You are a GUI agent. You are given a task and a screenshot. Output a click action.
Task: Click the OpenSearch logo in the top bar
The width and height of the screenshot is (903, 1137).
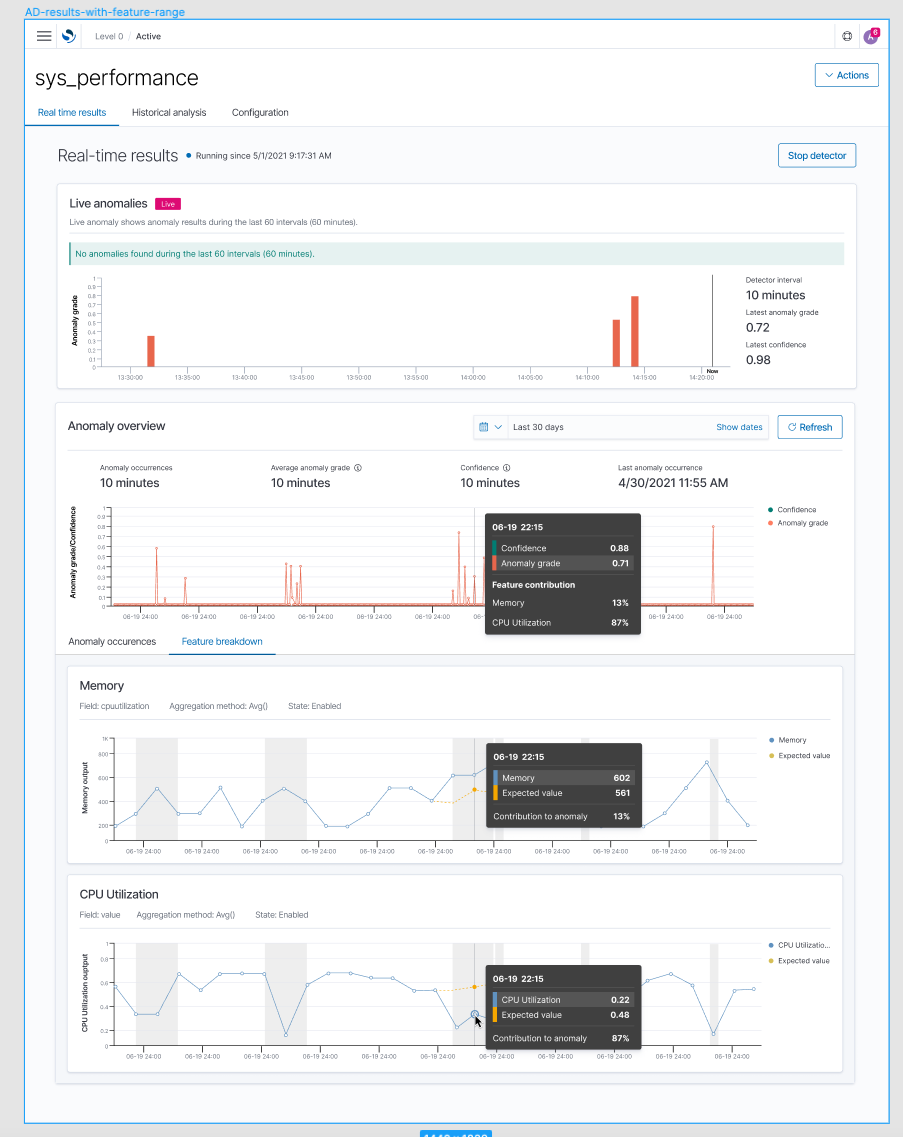tap(68, 36)
